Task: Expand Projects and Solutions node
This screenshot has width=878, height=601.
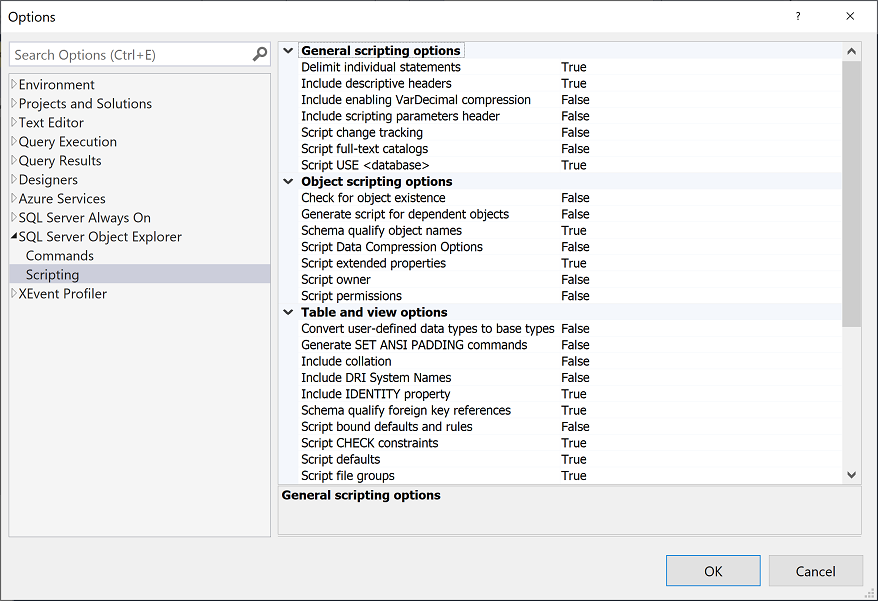Action: pos(14,103)
